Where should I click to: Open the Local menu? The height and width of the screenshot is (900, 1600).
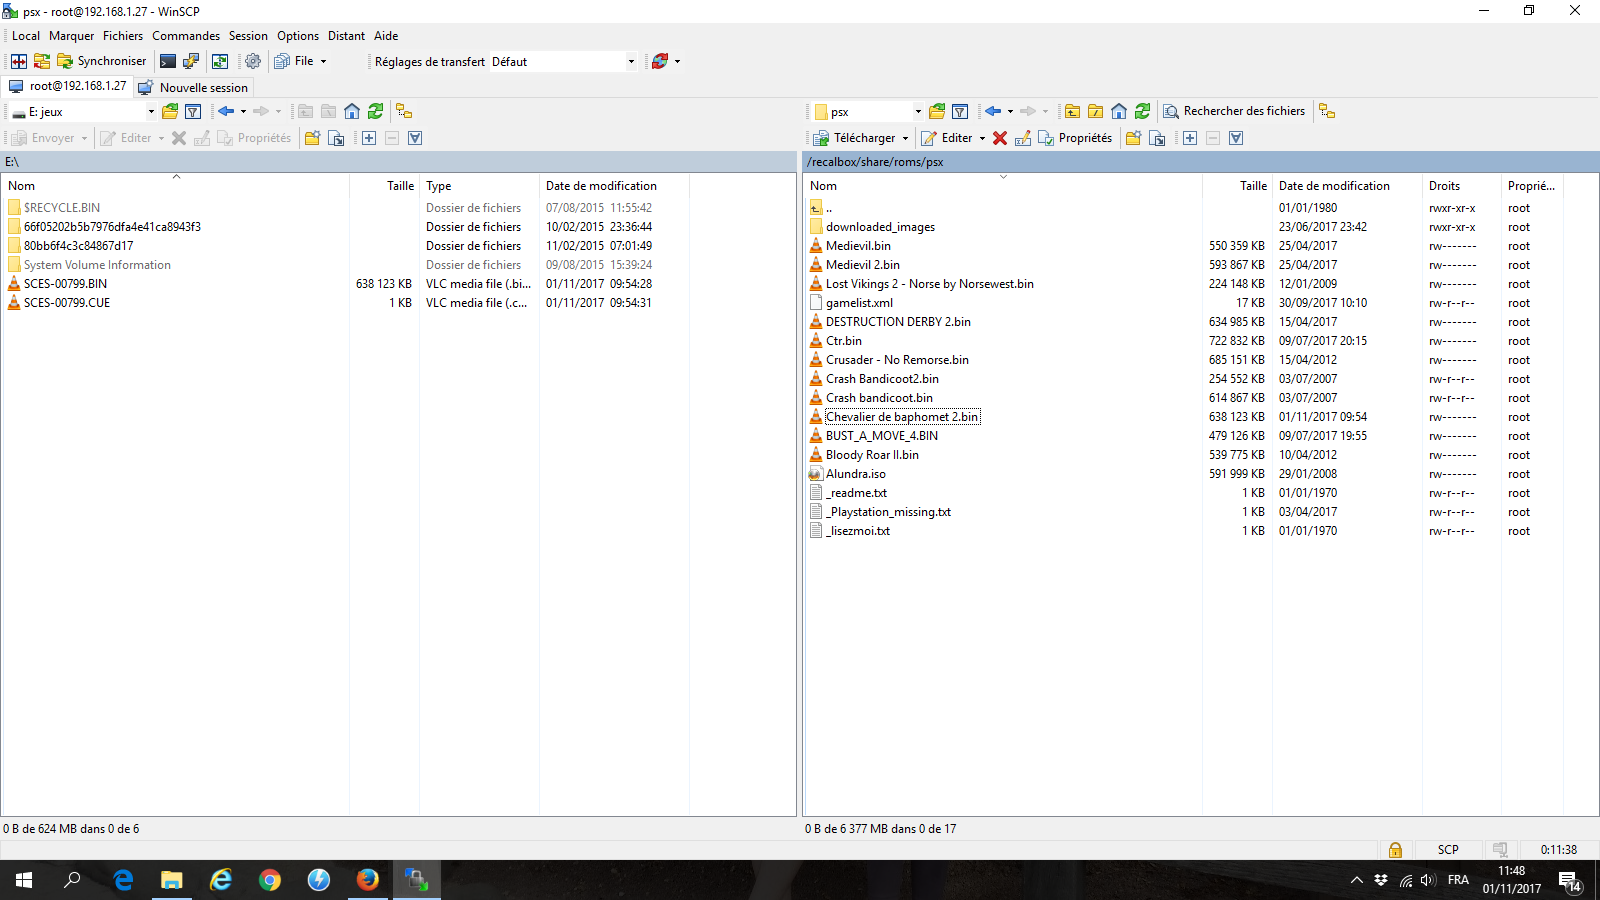26,36
